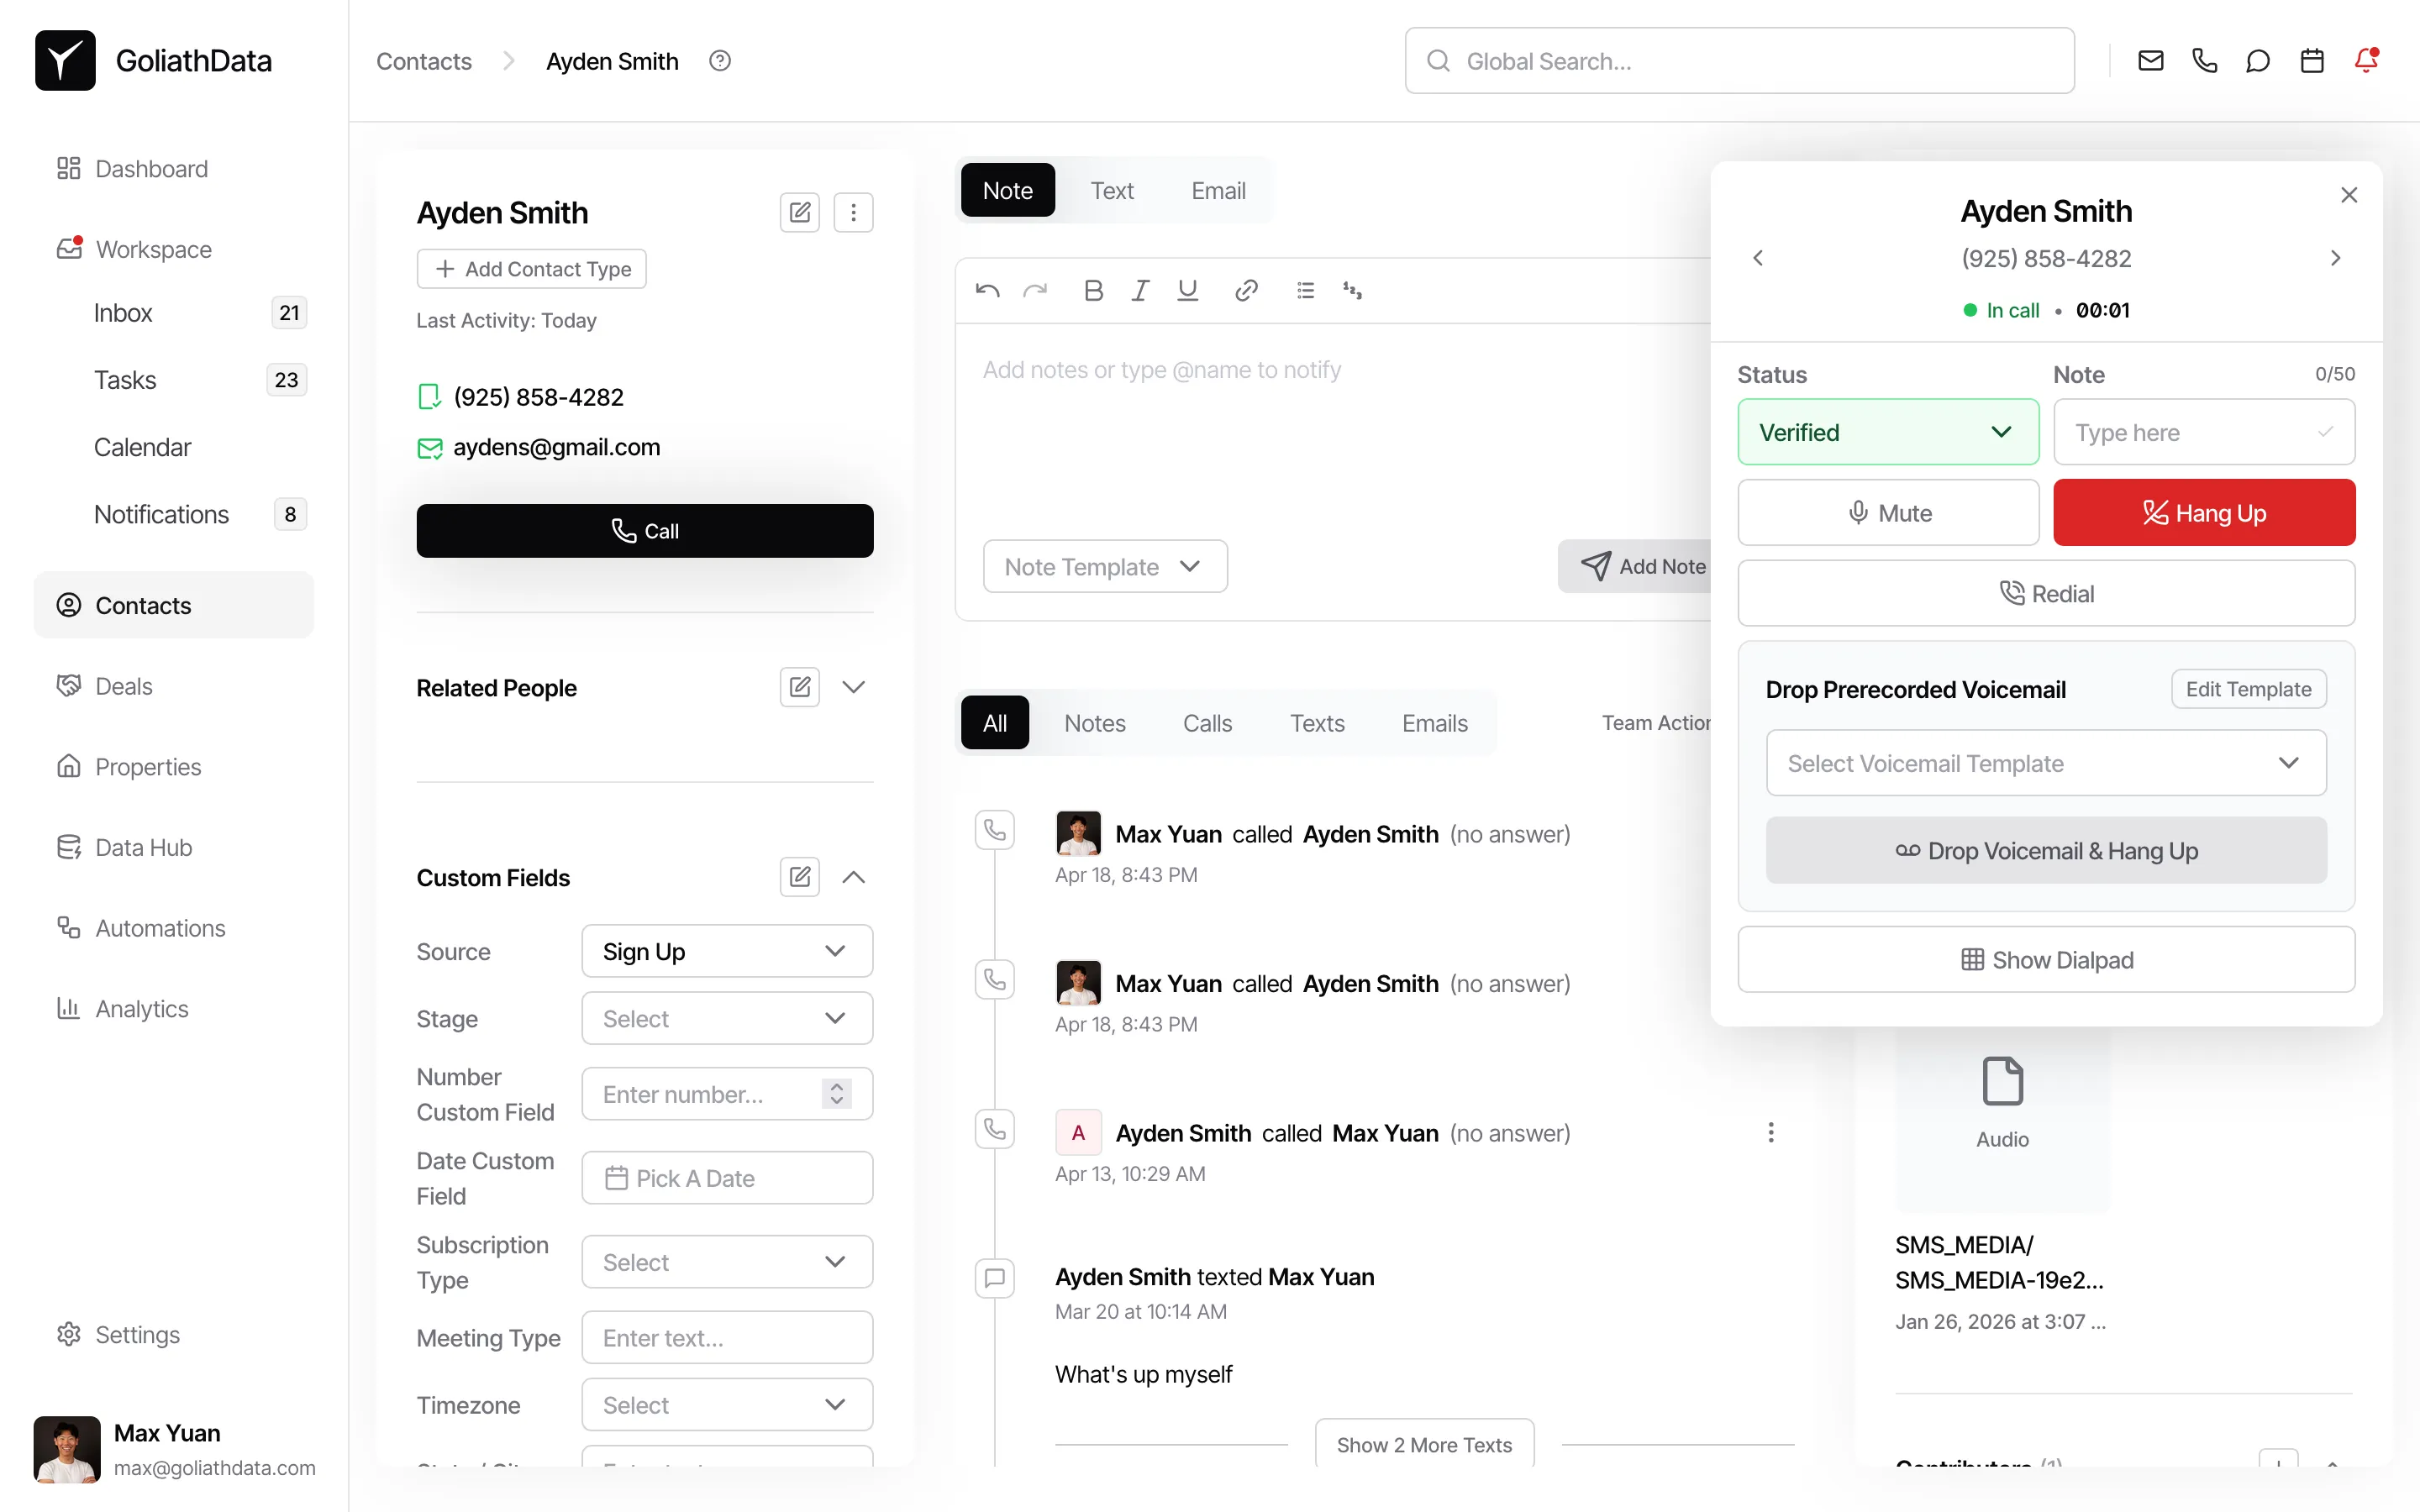Mute the ongoing call
Viewport: 2420px width, 1512px height.
[1887, 513]
